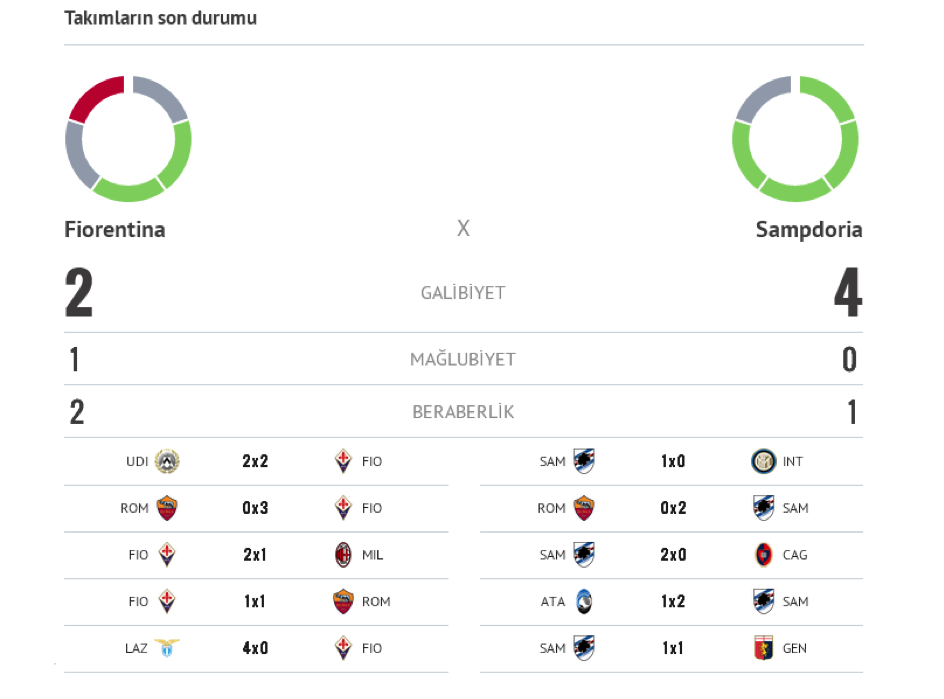Click the Genoa crest icon
The height and width of the screenshot is (699, 944).
pos(763,648)
